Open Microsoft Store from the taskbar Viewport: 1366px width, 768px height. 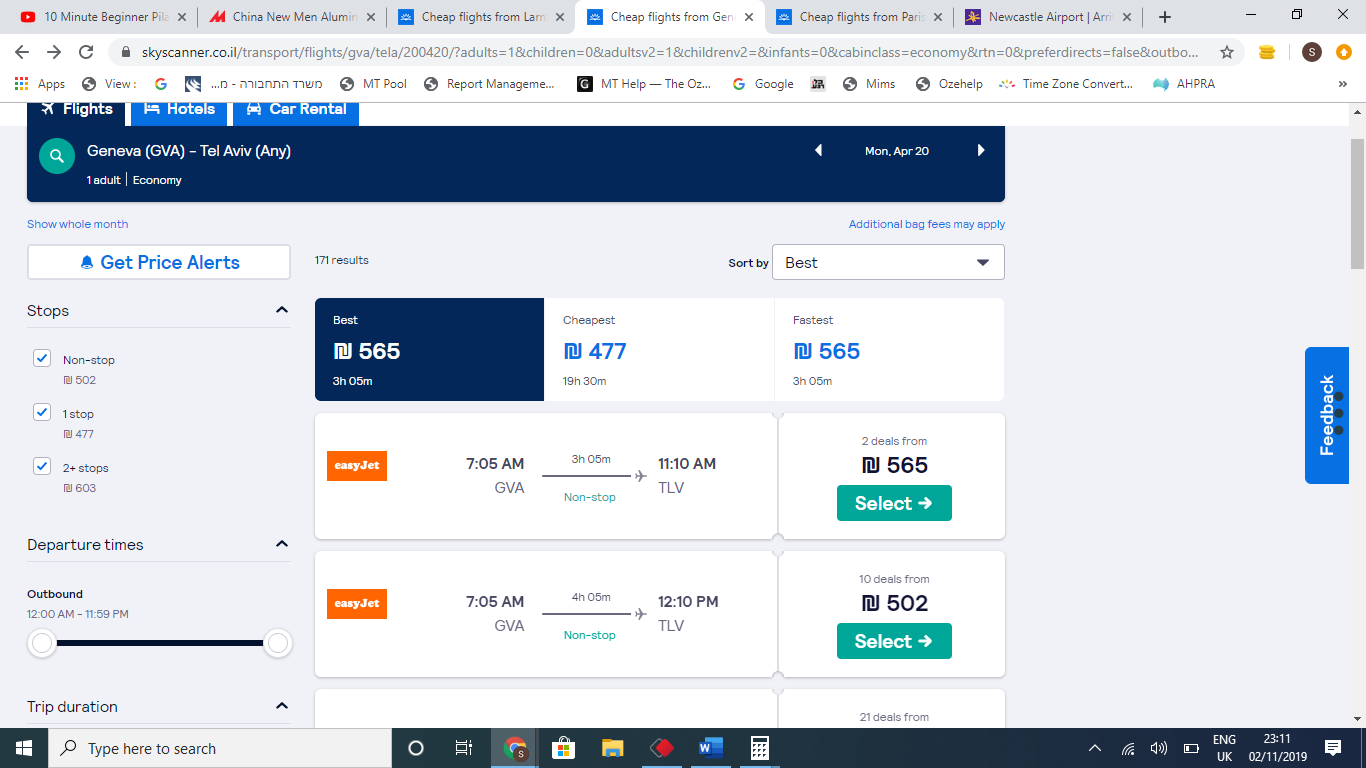coord(564,748)
